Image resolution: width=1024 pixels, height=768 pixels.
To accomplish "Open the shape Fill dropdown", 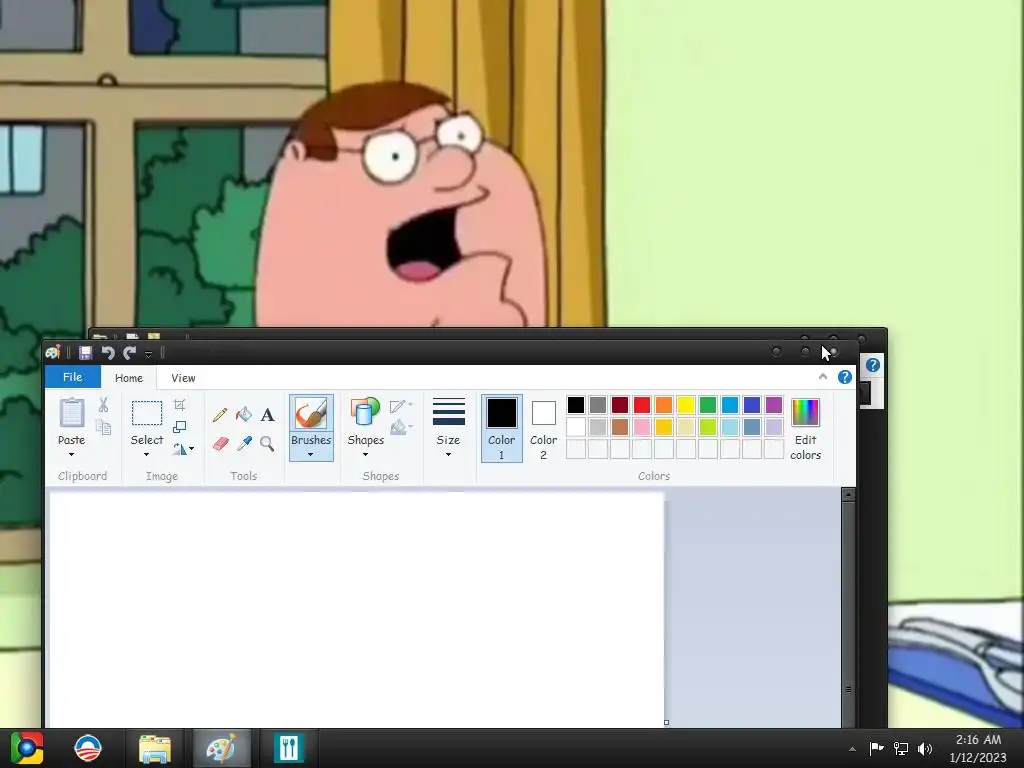I will tap(401, 428).
